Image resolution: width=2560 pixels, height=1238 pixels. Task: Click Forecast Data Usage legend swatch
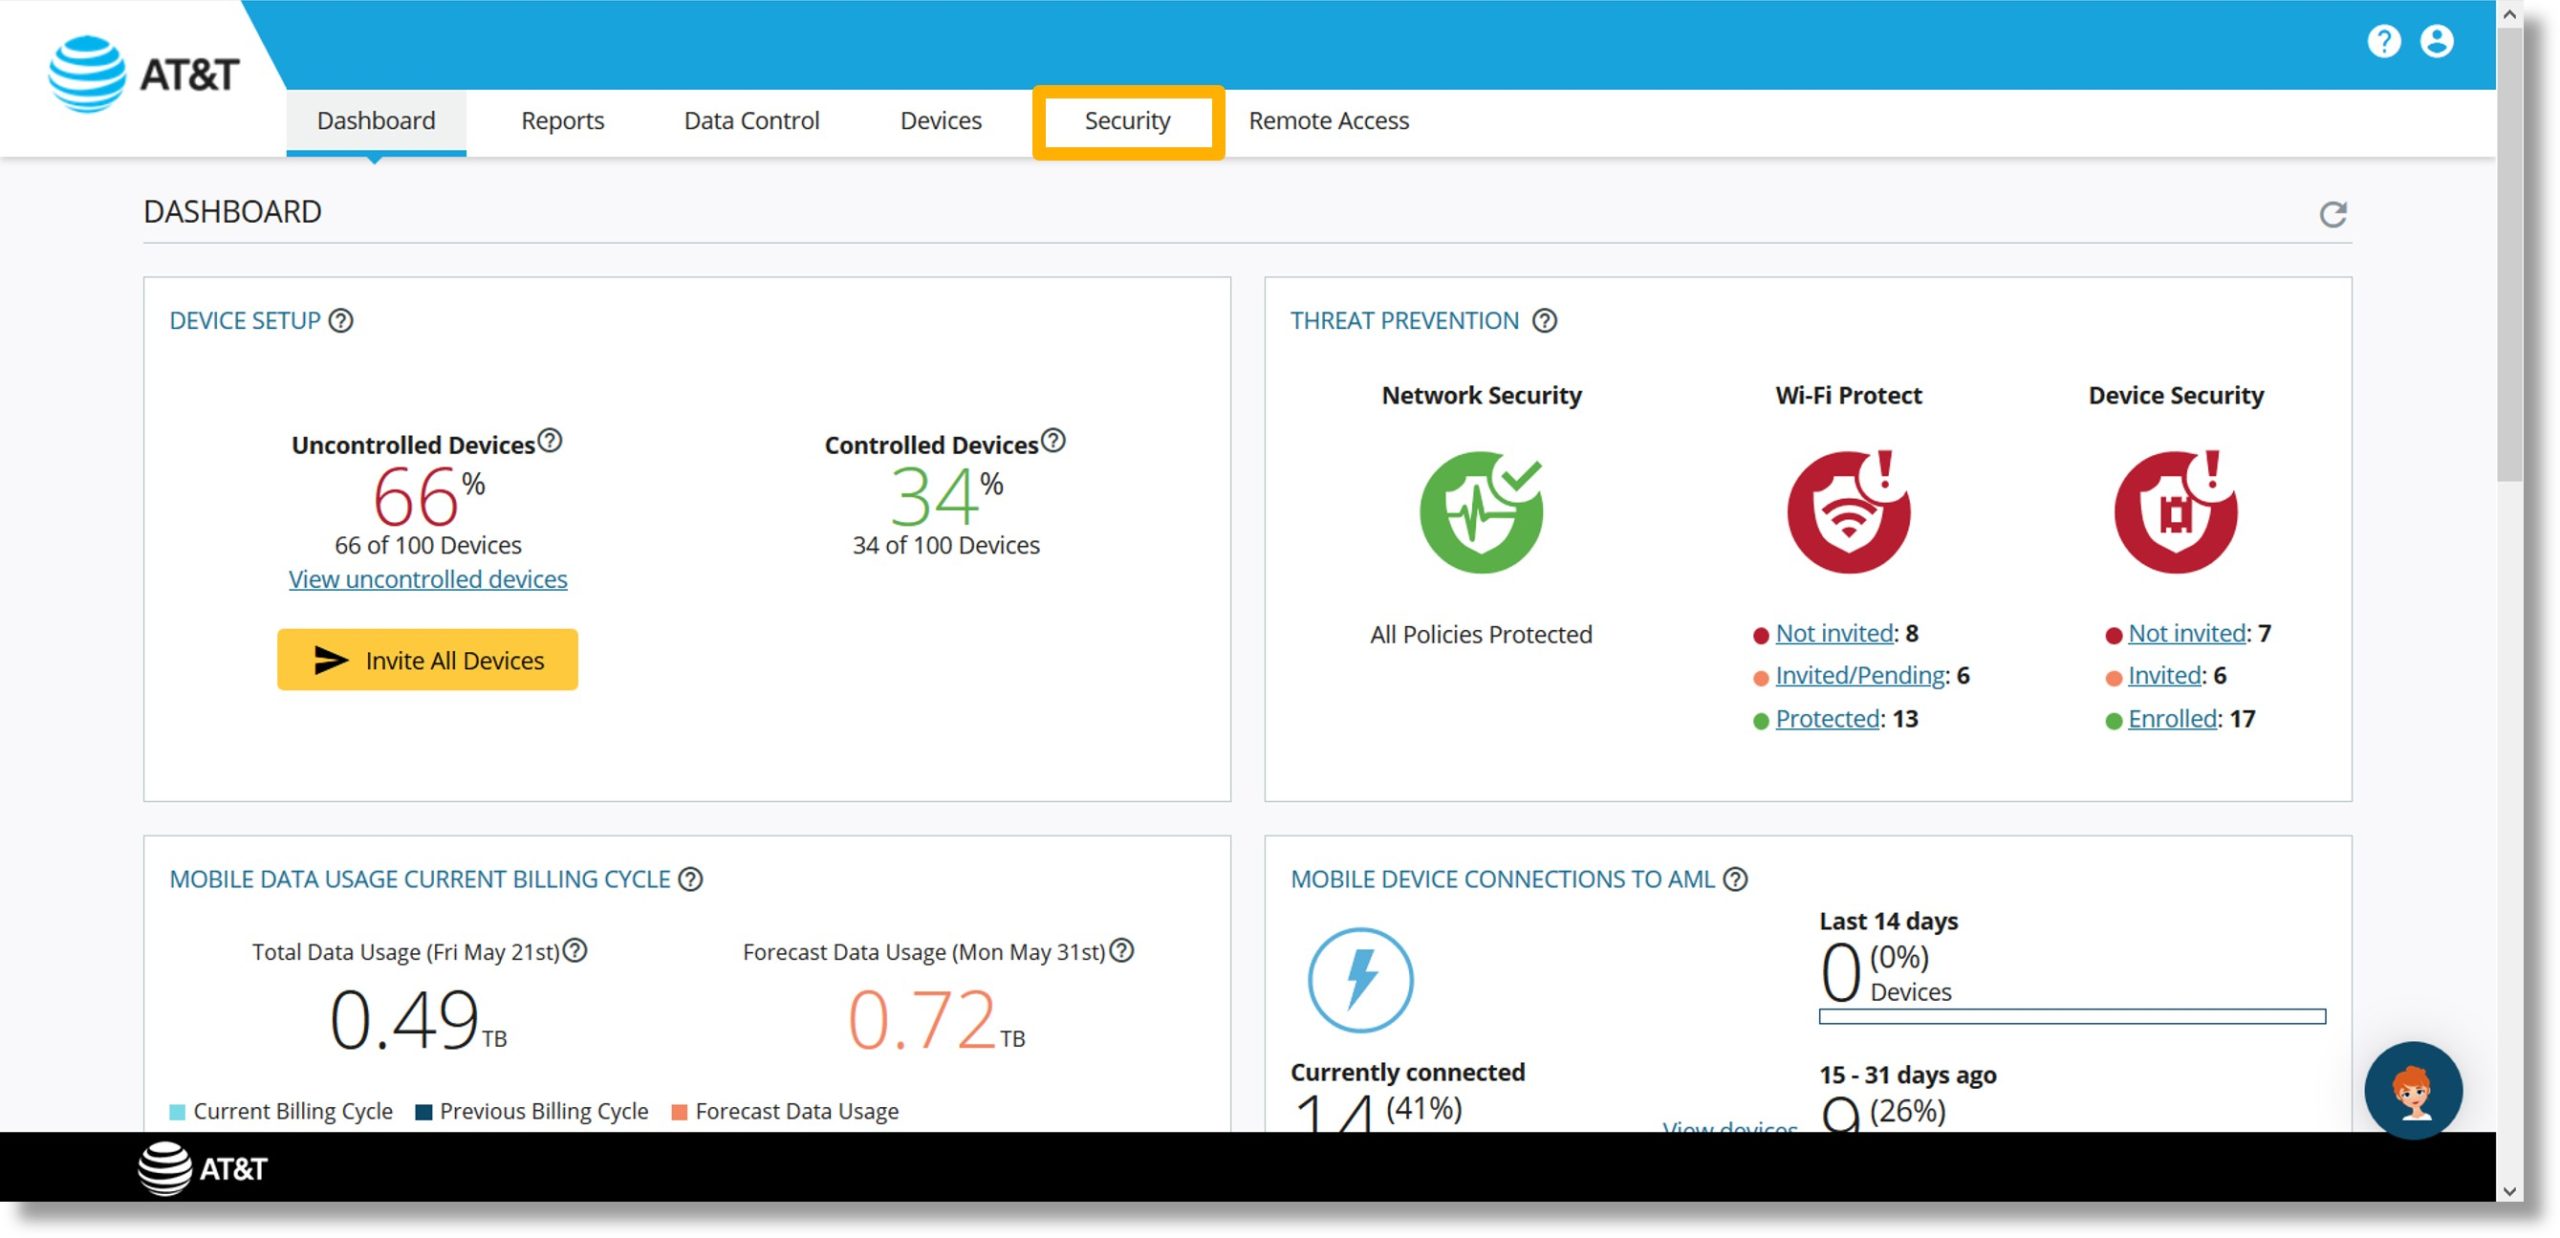pos(679,1112)
